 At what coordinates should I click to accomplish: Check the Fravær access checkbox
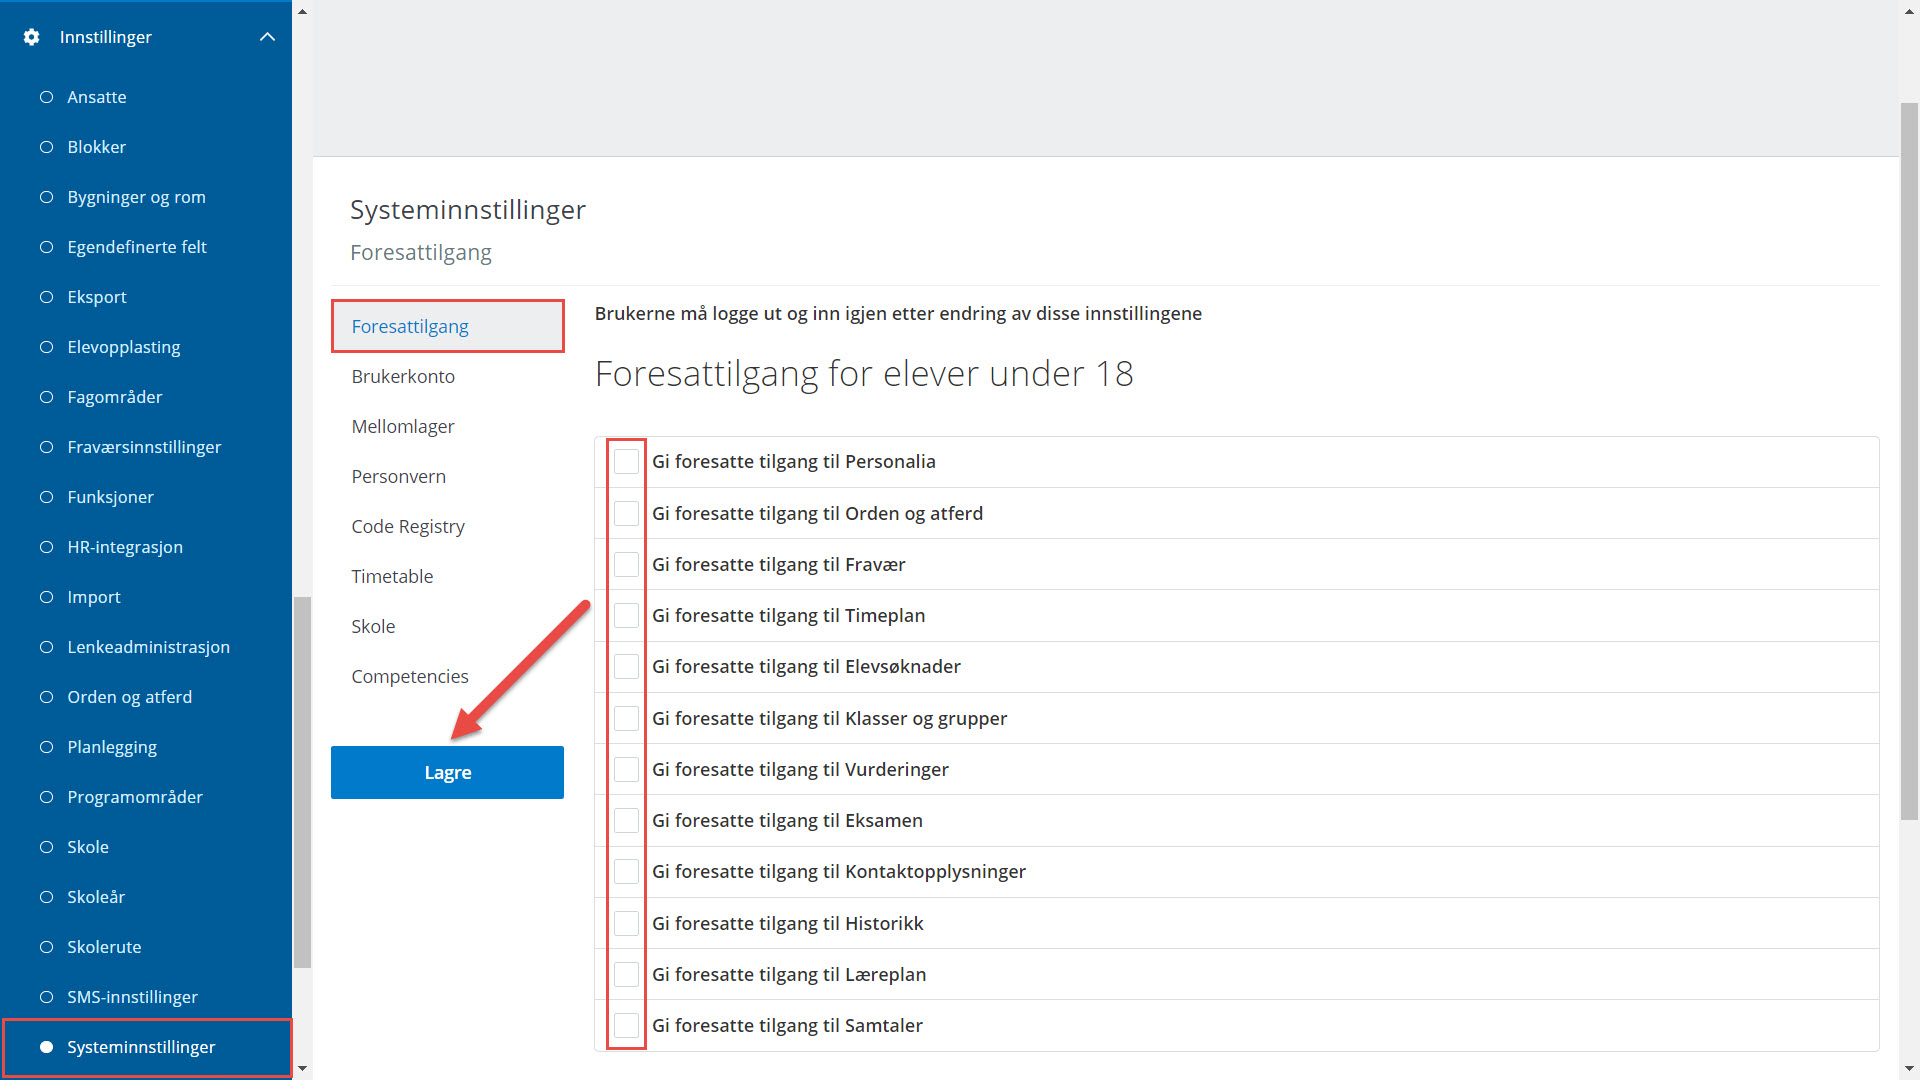coord(626,565)
